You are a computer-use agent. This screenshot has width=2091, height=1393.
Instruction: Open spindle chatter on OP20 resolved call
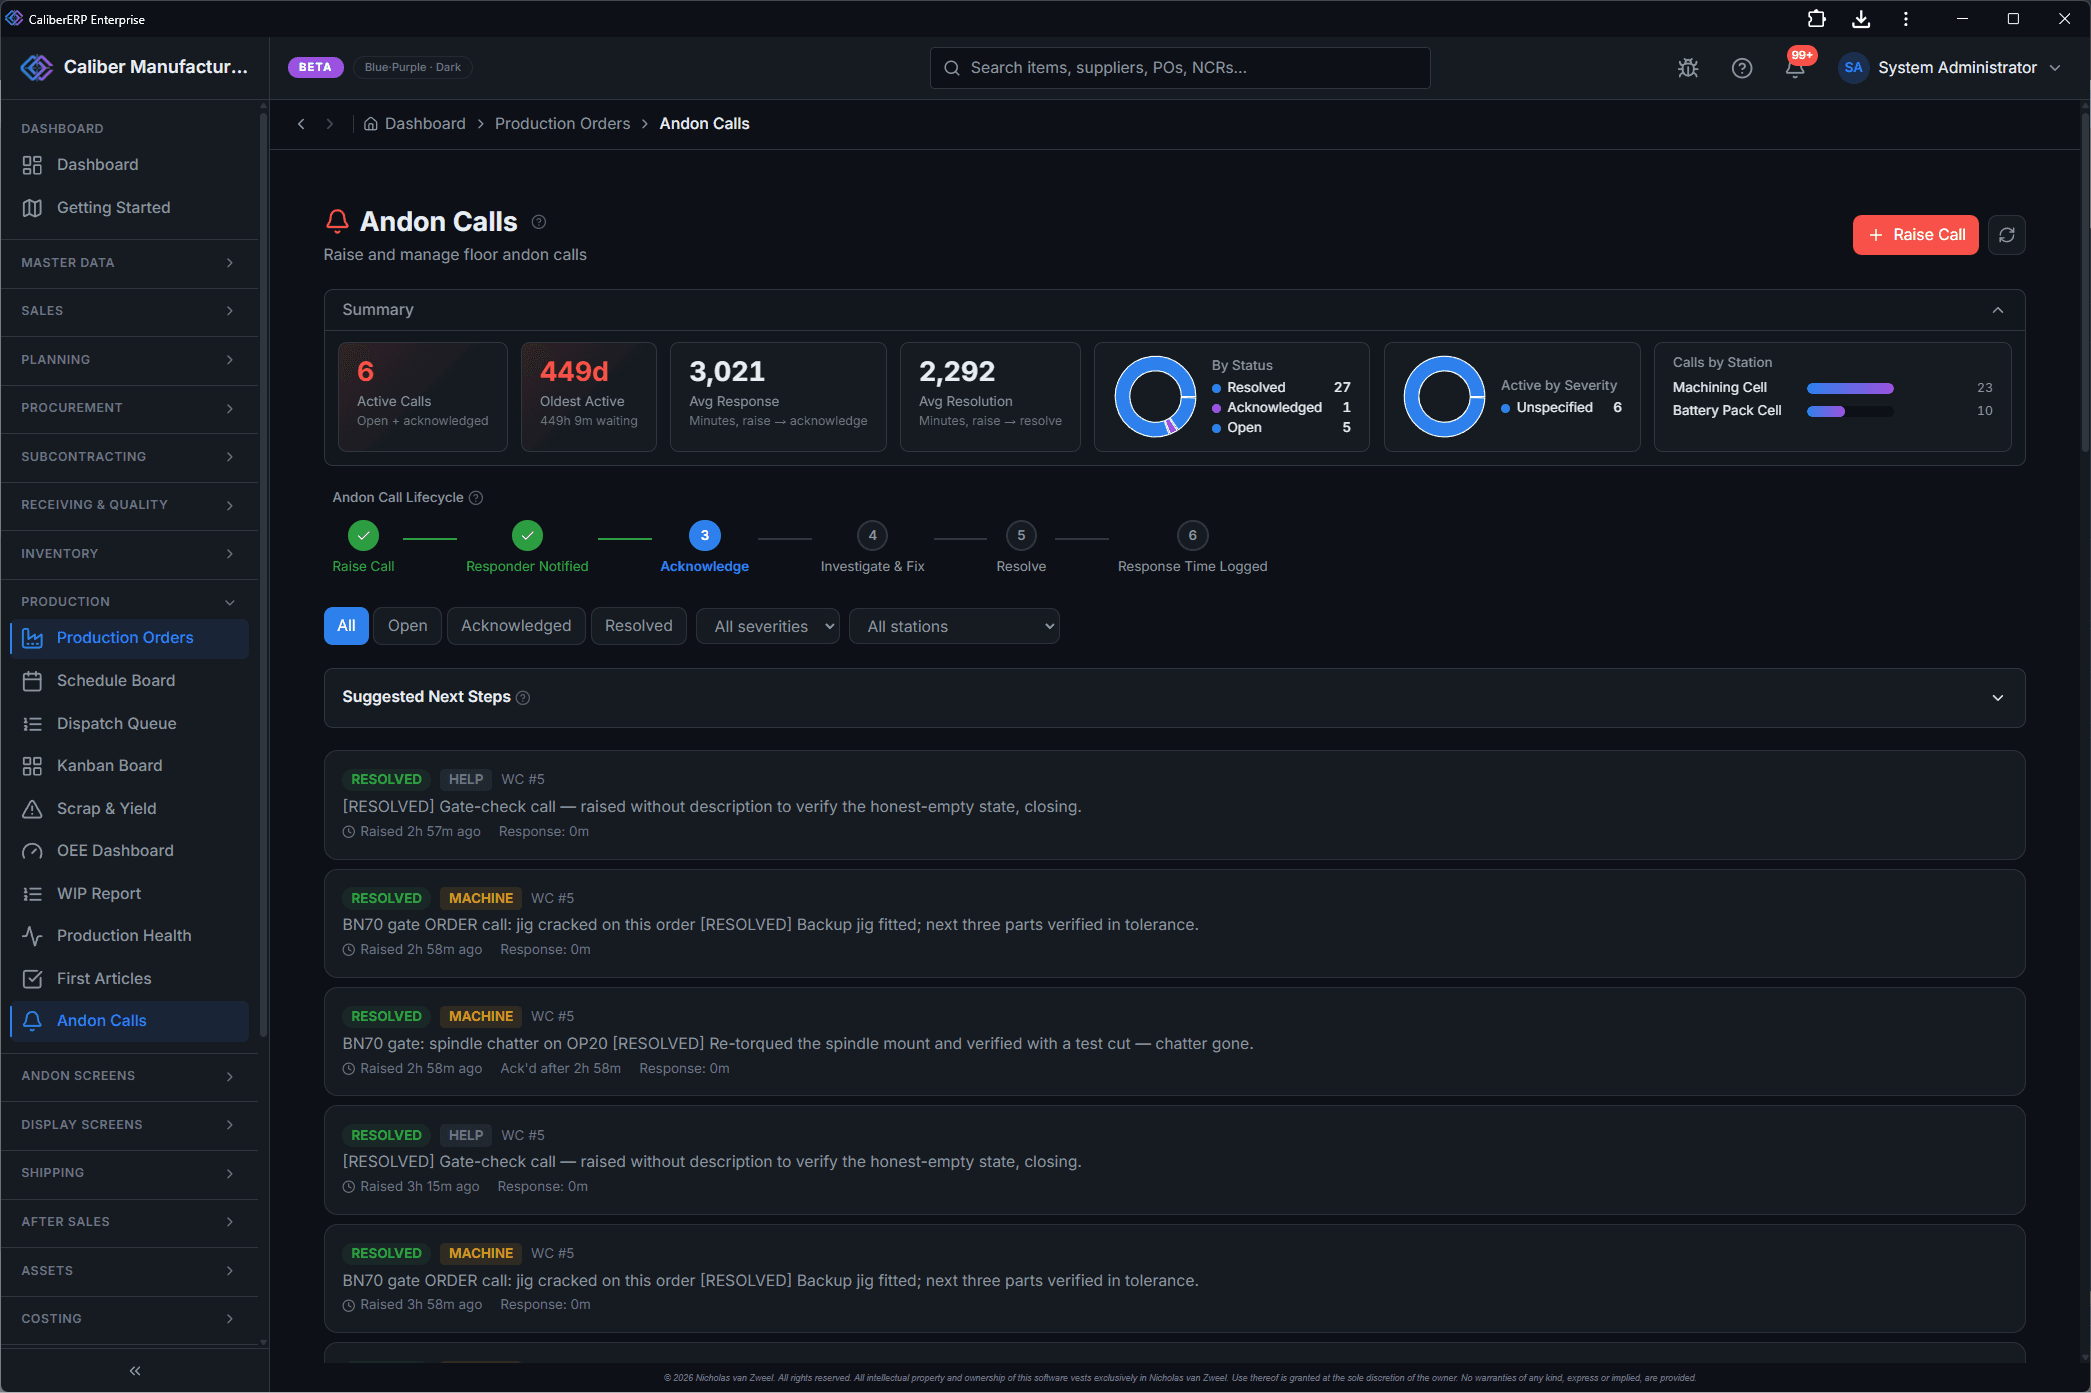(x=1174, y=1042)
